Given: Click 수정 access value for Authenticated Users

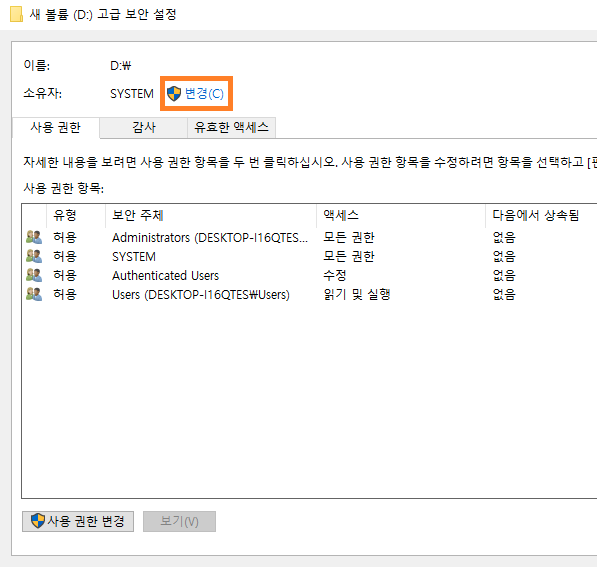Looking at the screenshot, I should tap(335, 275).
